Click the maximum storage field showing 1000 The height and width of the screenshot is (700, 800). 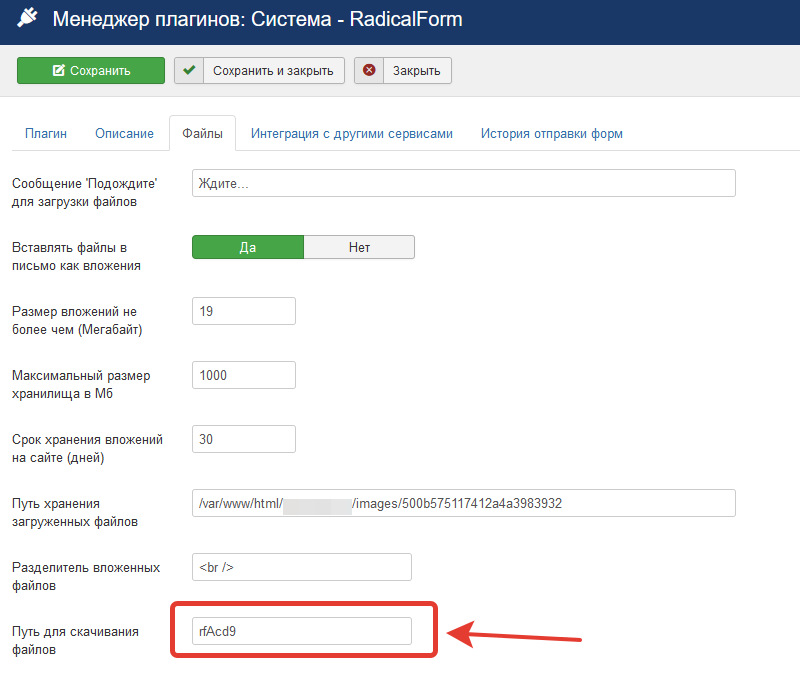pyautogui.click(x=243, y=375)
